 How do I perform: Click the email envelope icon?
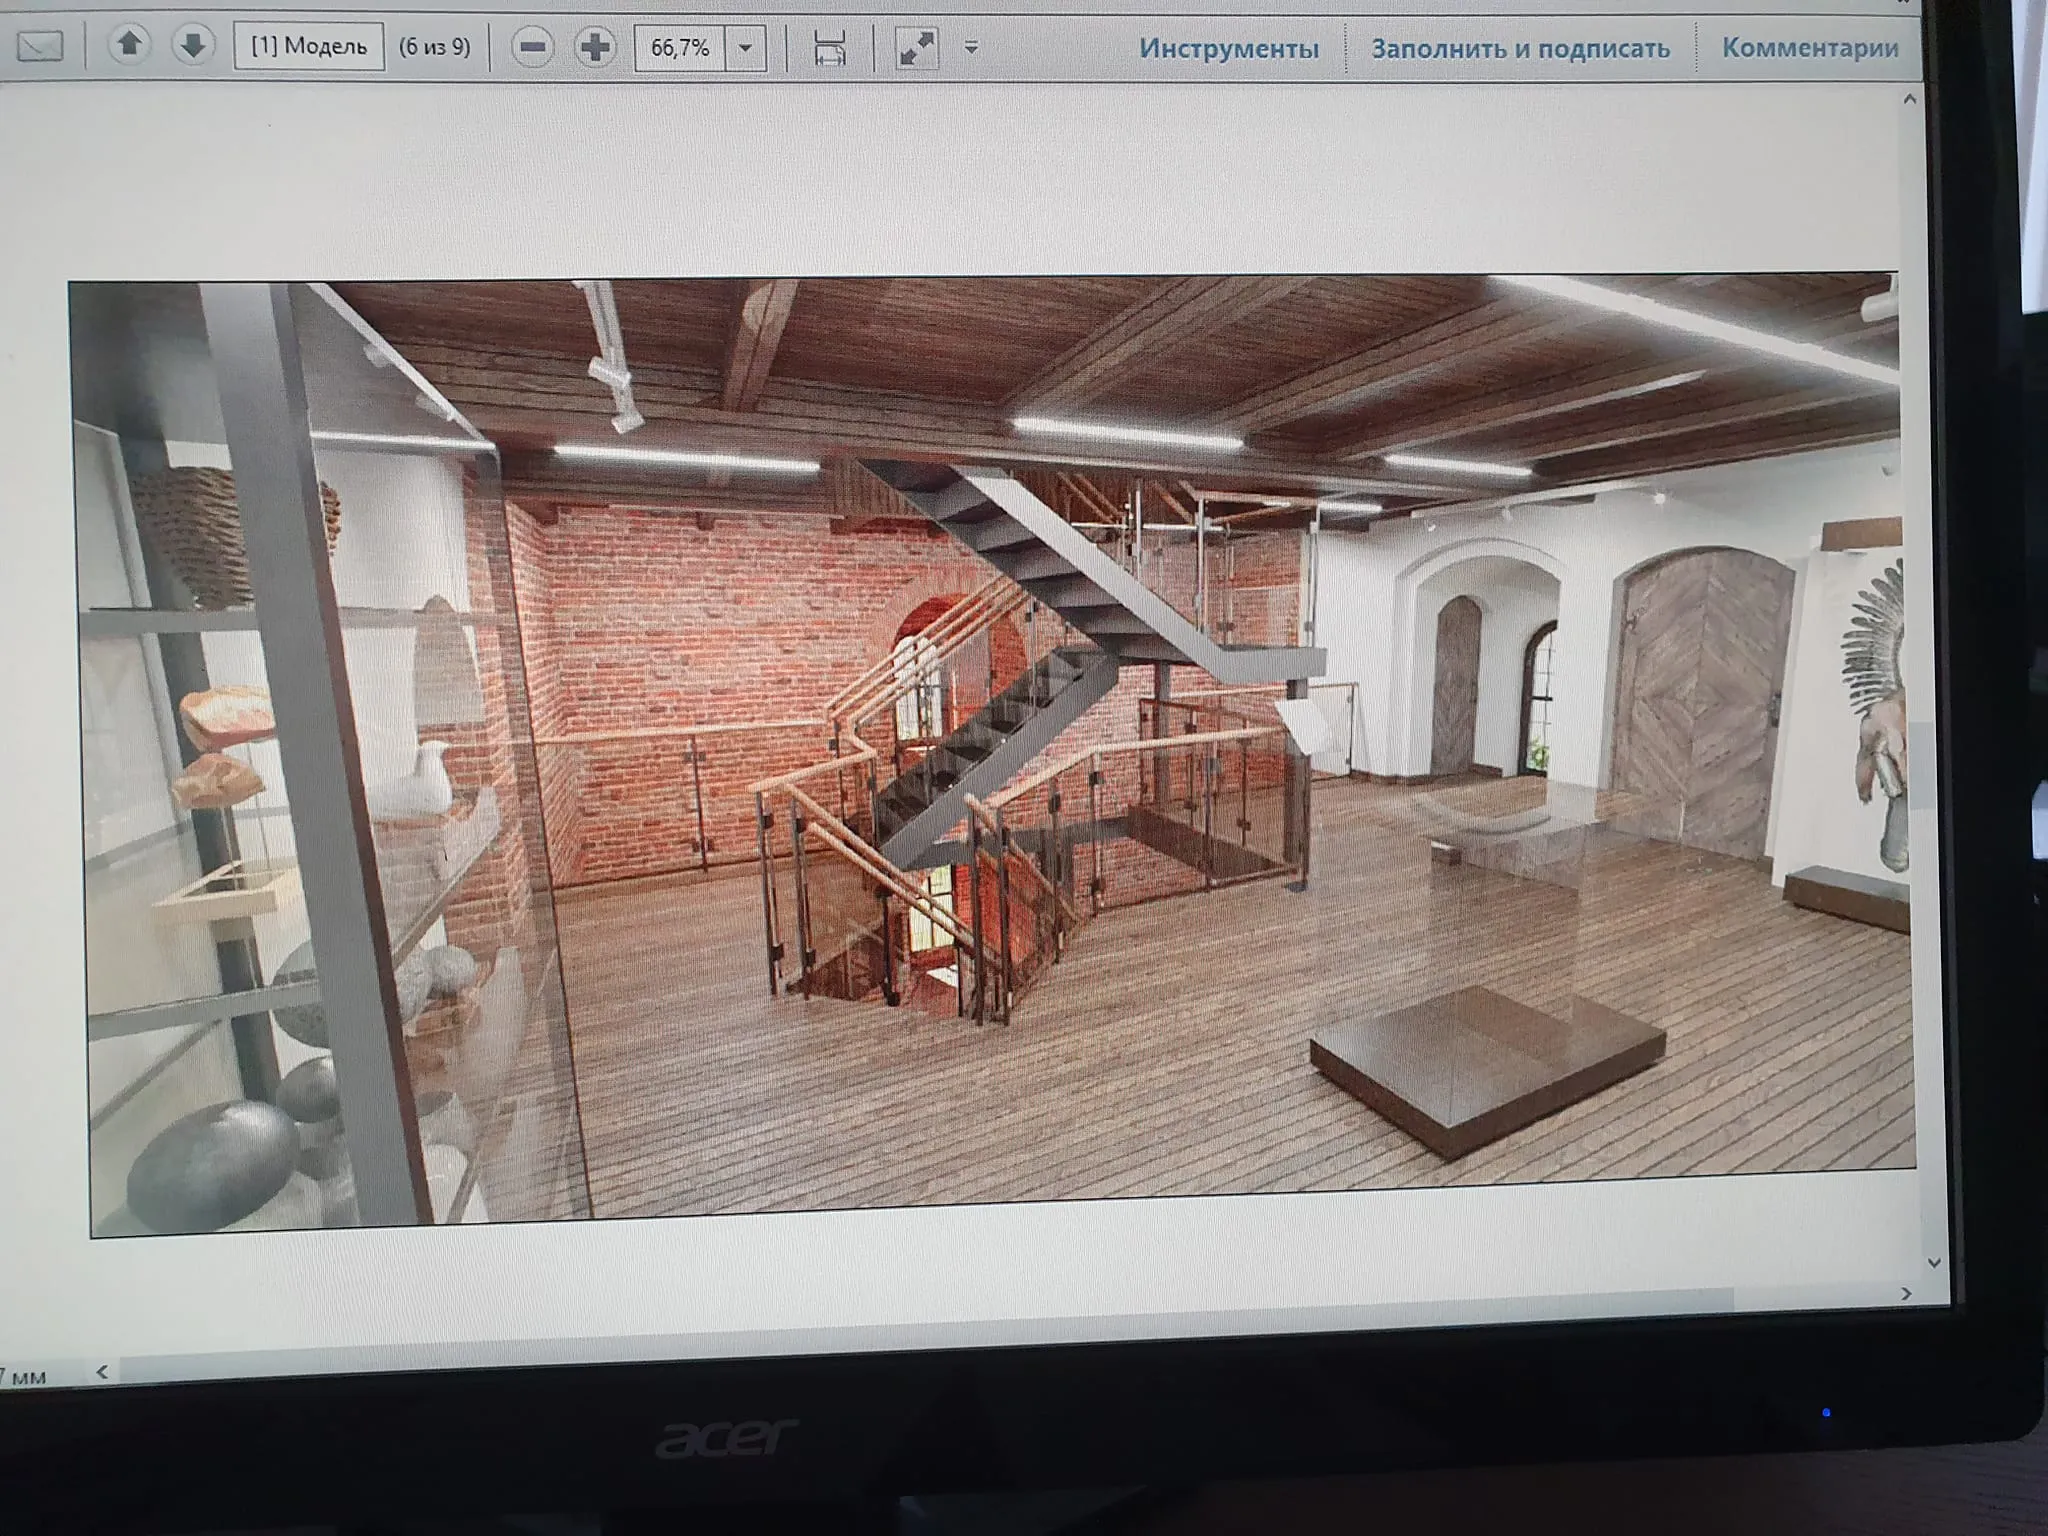coord(40,46)
